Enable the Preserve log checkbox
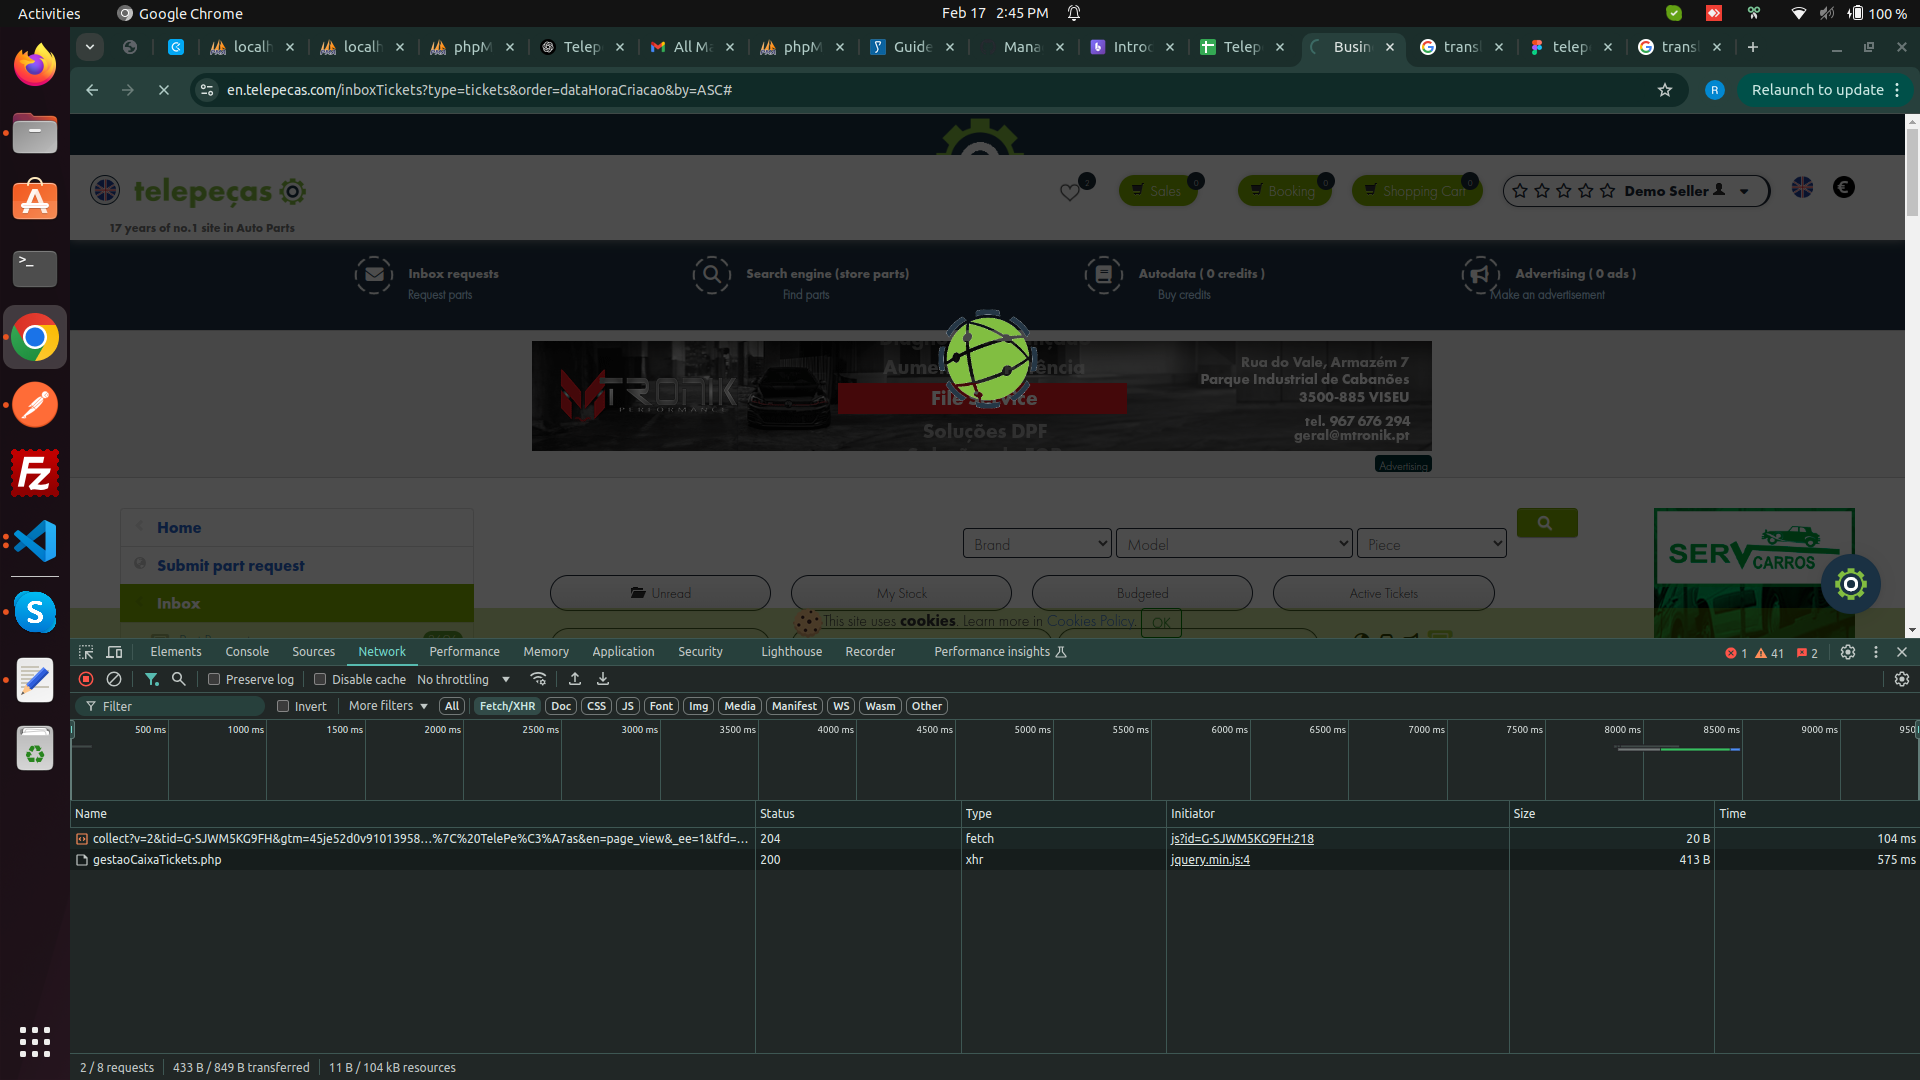This screenshot has width=1920, height=1080. 214,679
